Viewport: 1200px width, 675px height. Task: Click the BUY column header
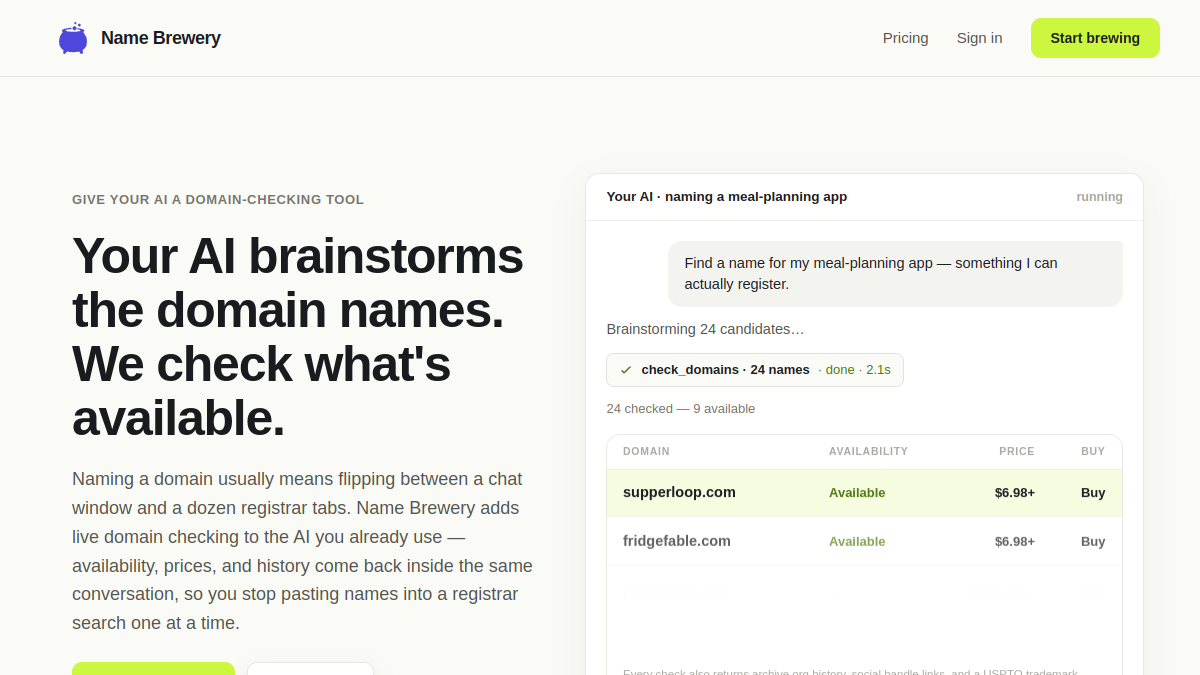(x=1093, y=451)
